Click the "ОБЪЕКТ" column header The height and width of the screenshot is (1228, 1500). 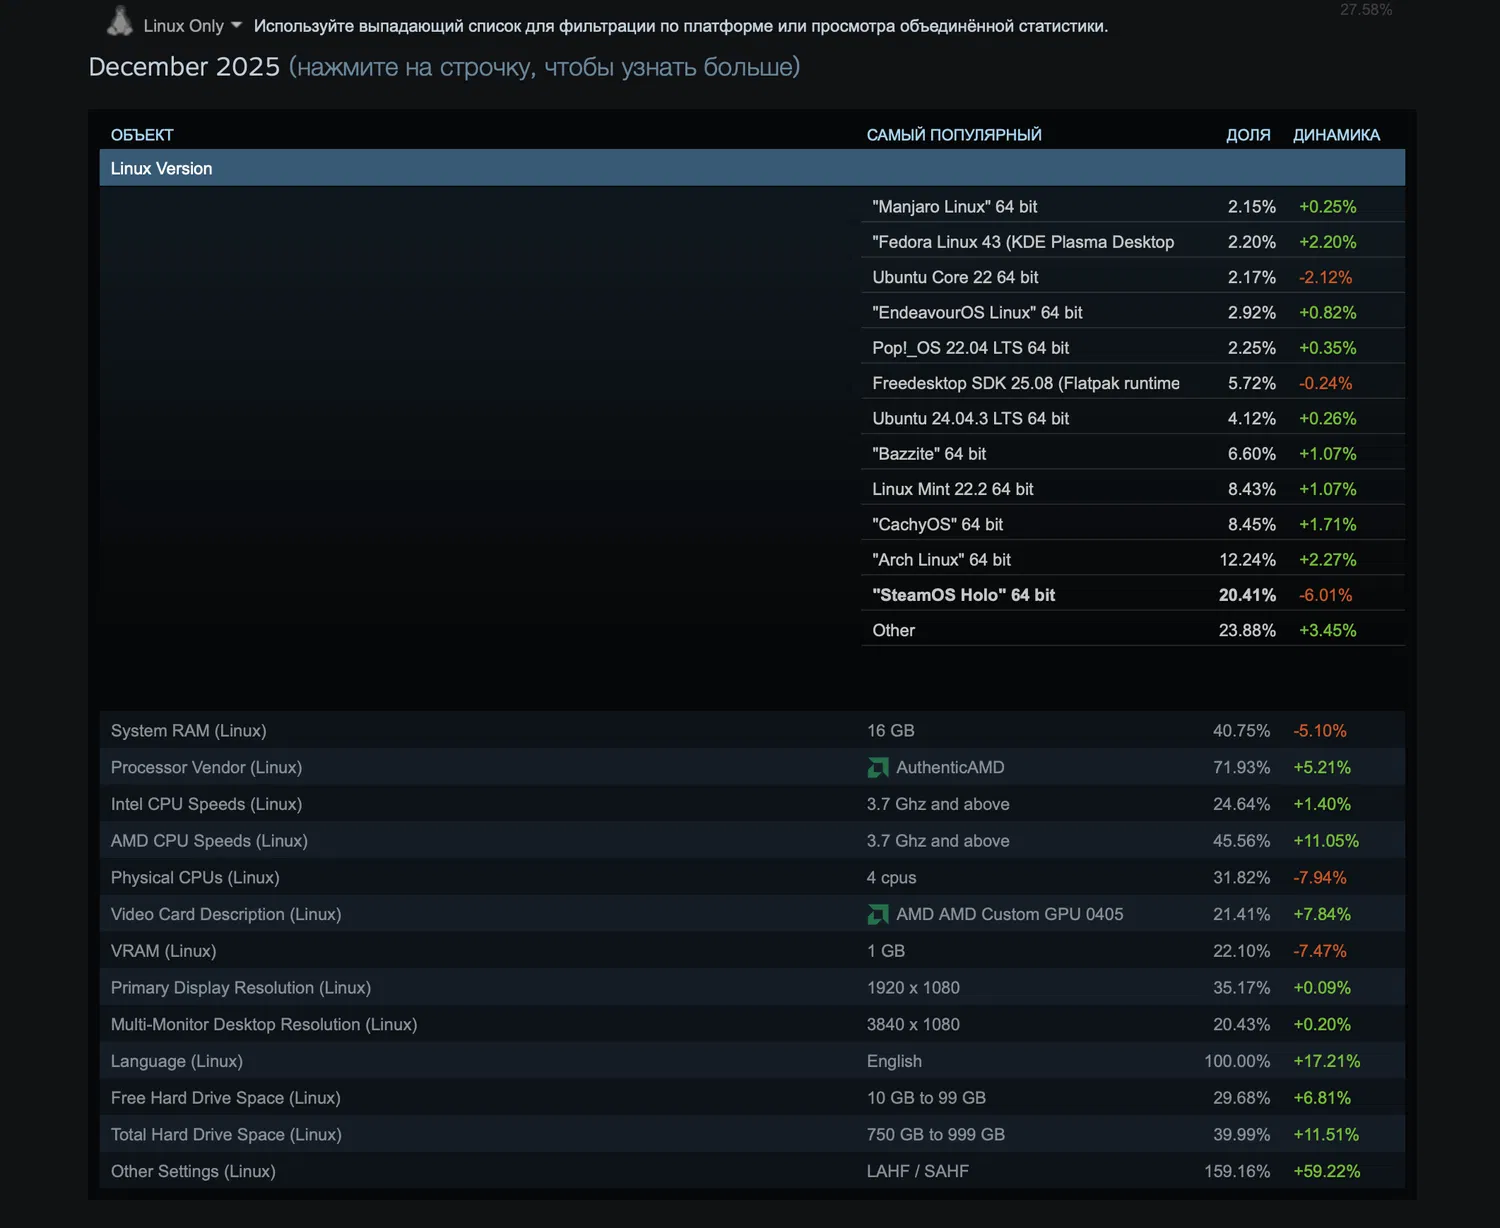click(142, 135)
